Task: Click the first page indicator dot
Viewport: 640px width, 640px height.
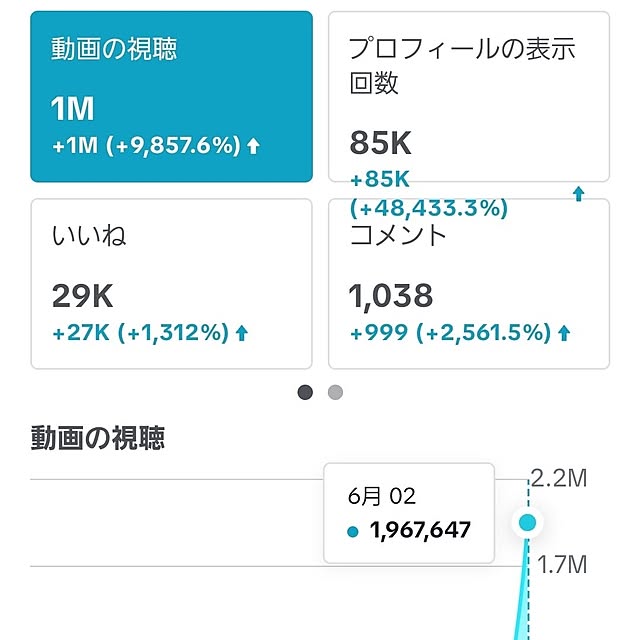Action: (305, 392)
